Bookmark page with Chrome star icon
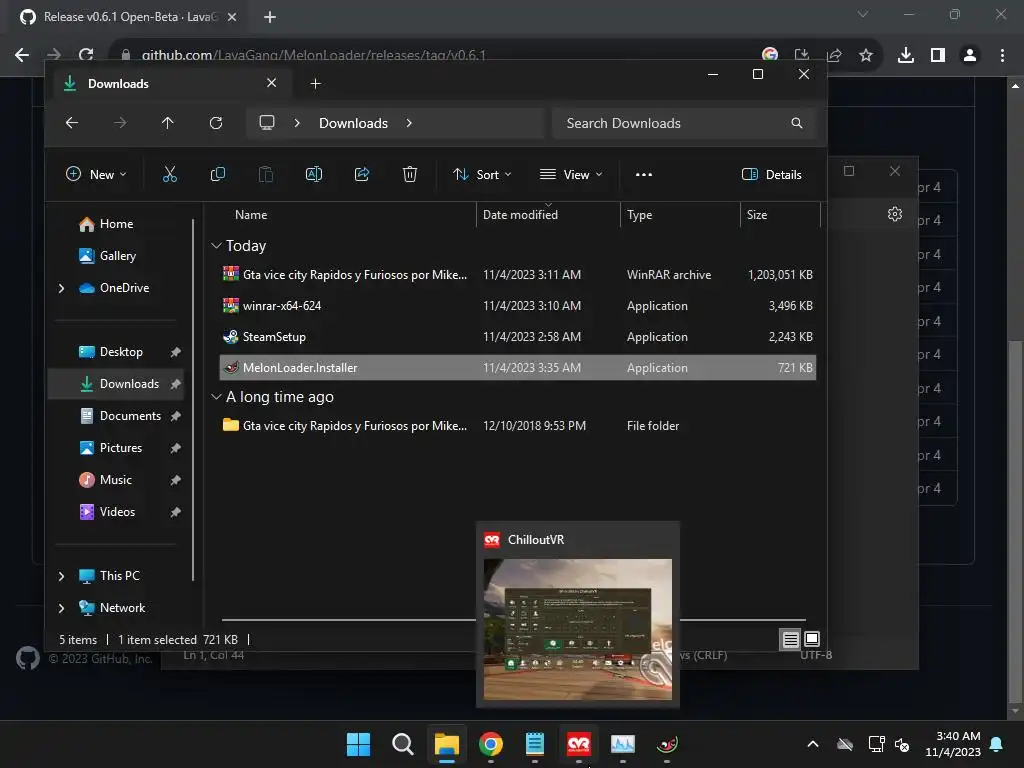1024x768 pixels. pos(866,56)
